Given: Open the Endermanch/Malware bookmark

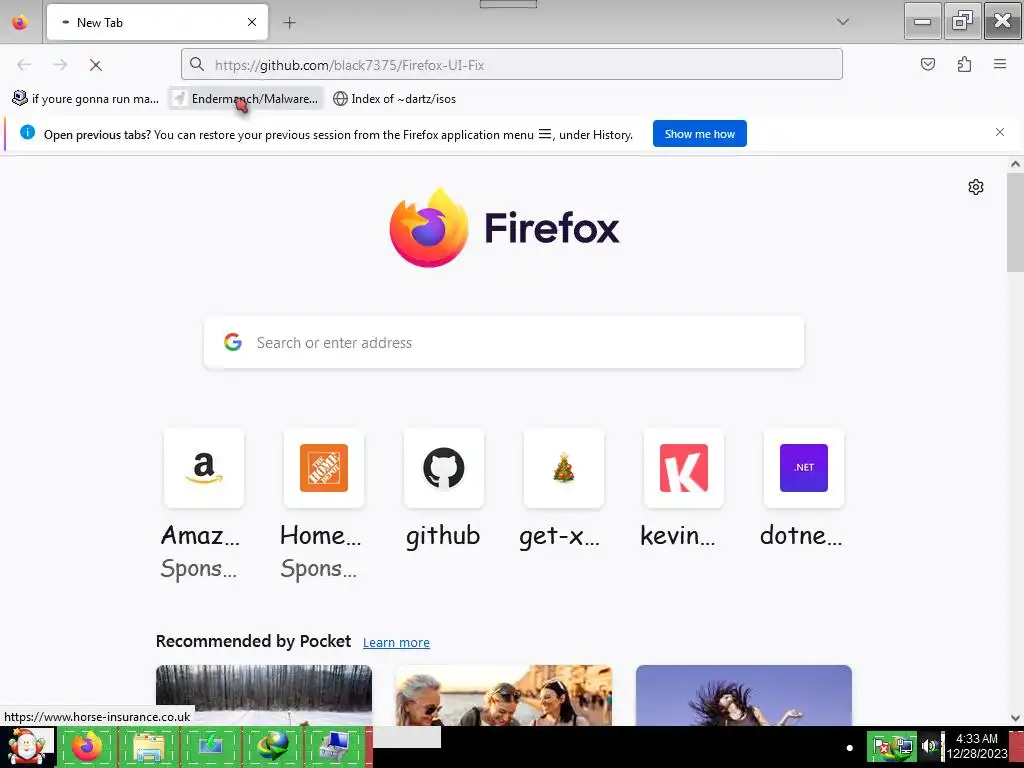Looking at the screenshot, I should pos(246,99).
